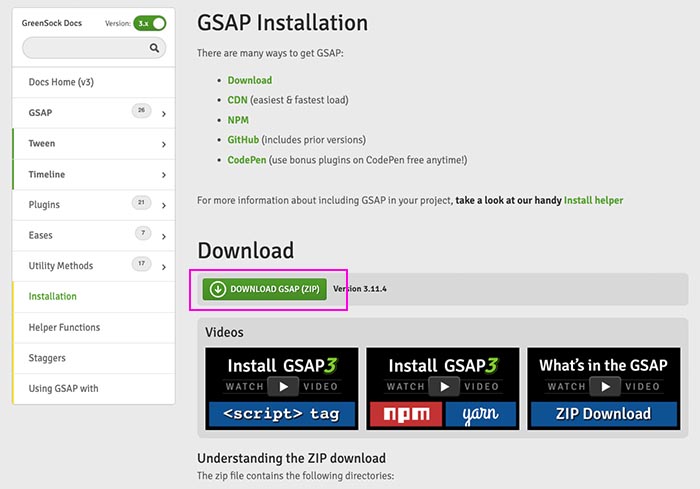Click the Install helper link

(x=593, y=200)
